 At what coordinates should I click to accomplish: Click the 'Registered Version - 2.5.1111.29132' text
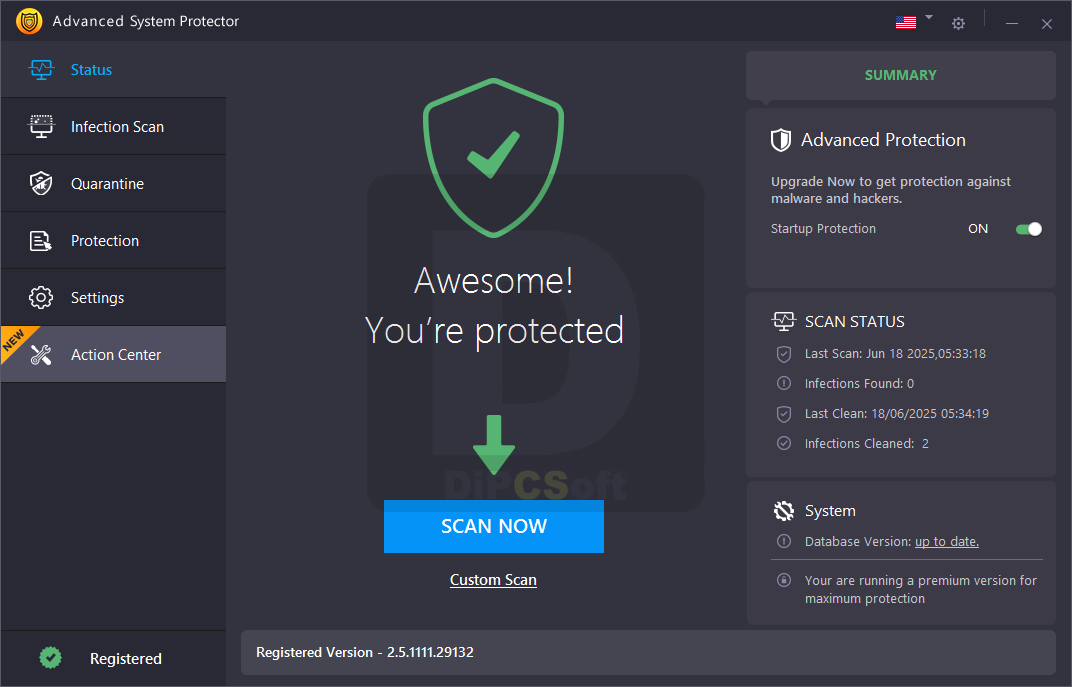click(364, 652)
